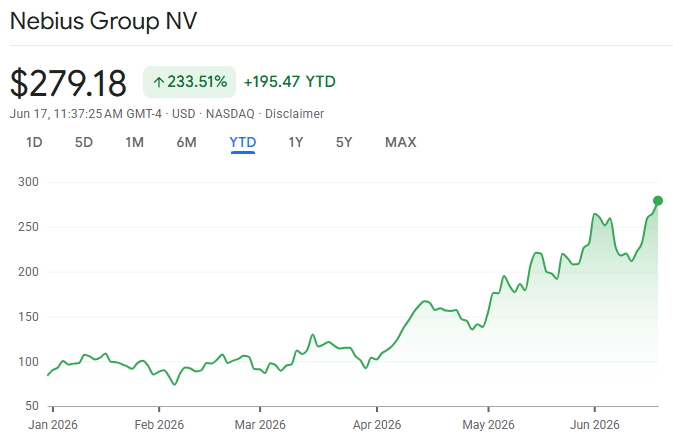Click the 233.51% change badge
The image size is (673, 441).
coord(189,82)
